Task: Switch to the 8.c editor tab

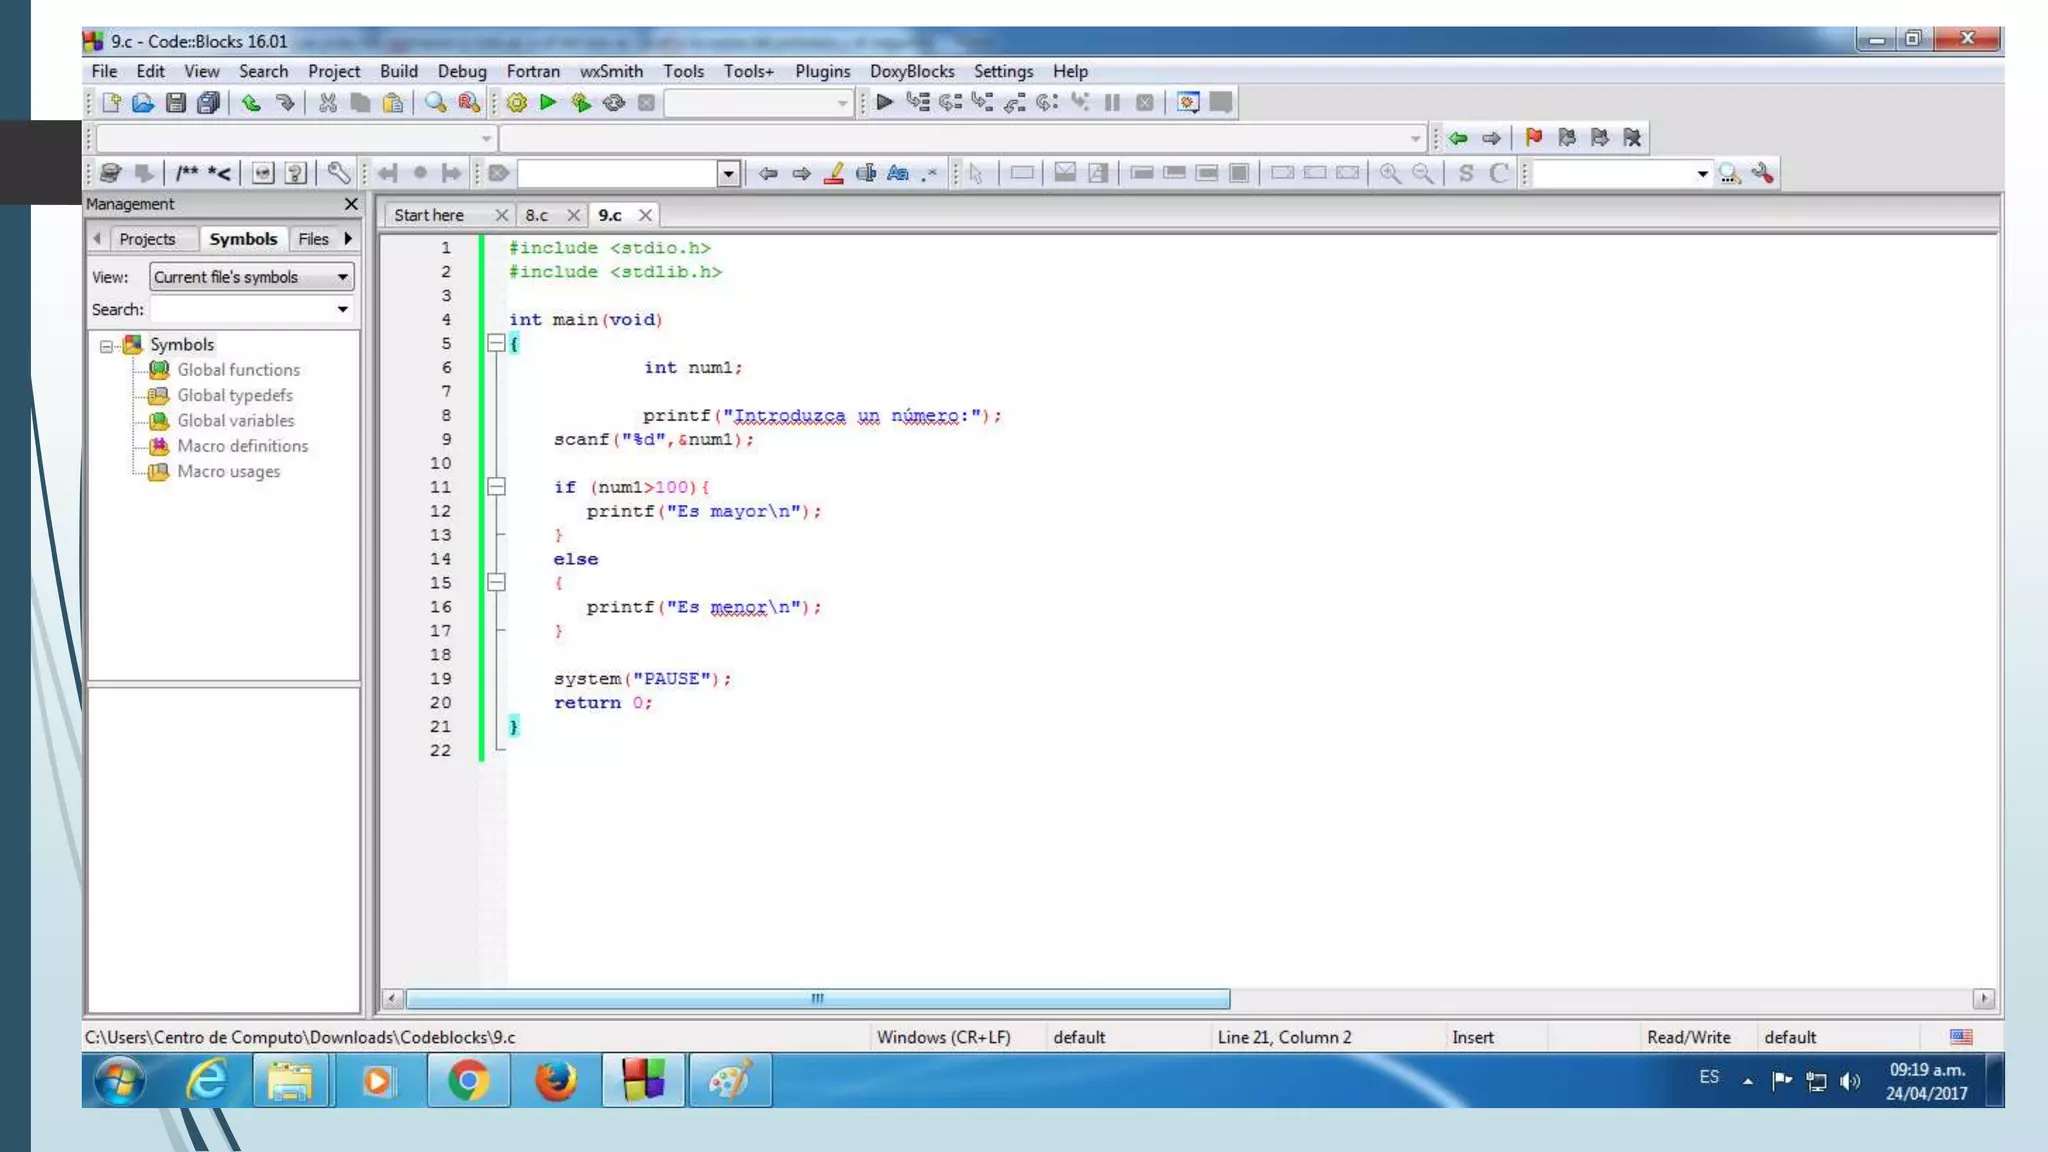Action: (x=537, y=215)
